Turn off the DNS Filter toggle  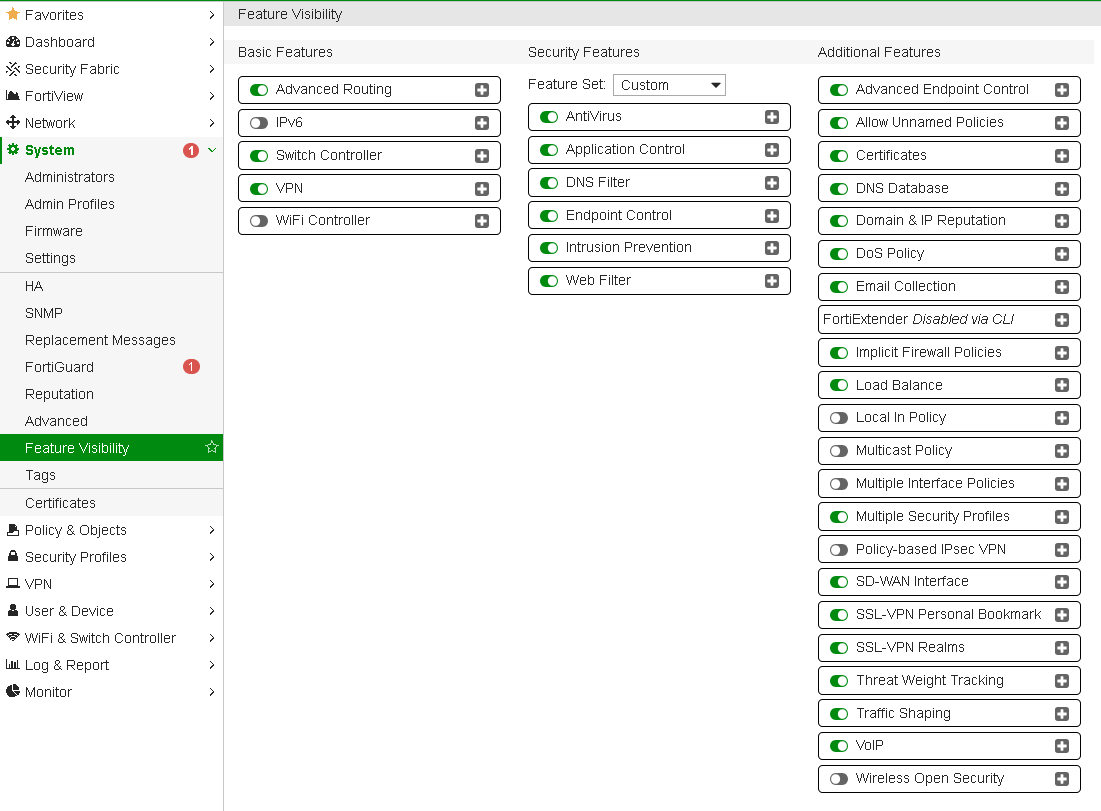(x=549, y=183)
